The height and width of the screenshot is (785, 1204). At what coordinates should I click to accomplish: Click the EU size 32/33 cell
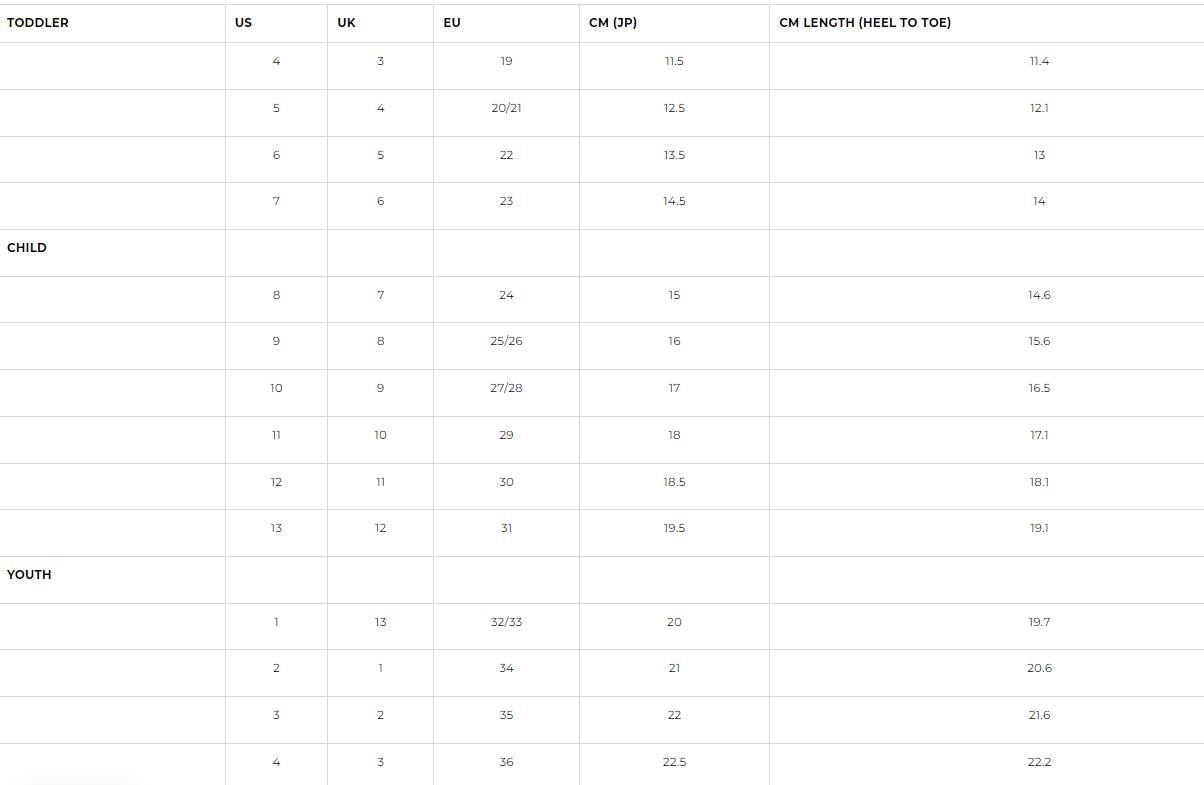(x=506, y=622)
